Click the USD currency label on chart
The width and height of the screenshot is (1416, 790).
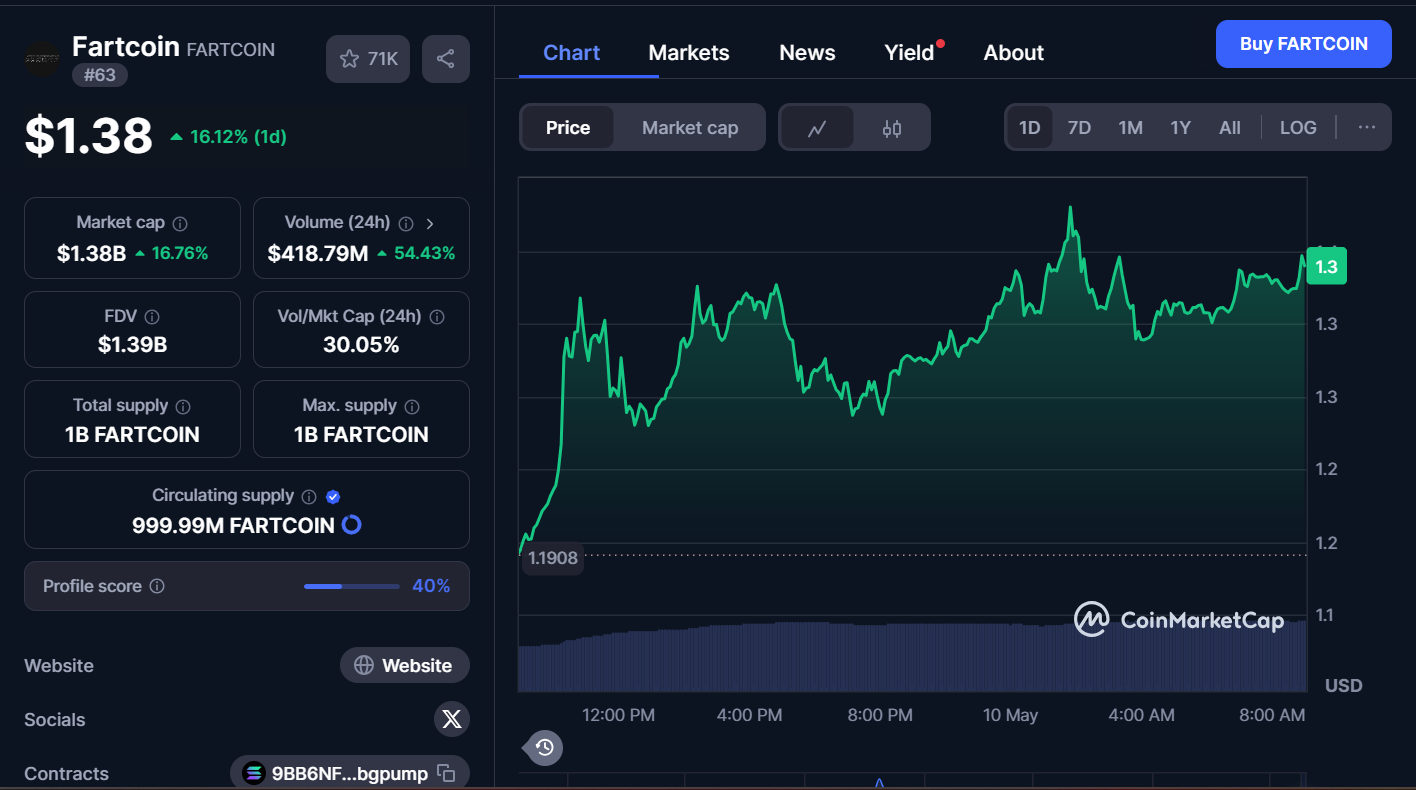(x=1343, y=685)
